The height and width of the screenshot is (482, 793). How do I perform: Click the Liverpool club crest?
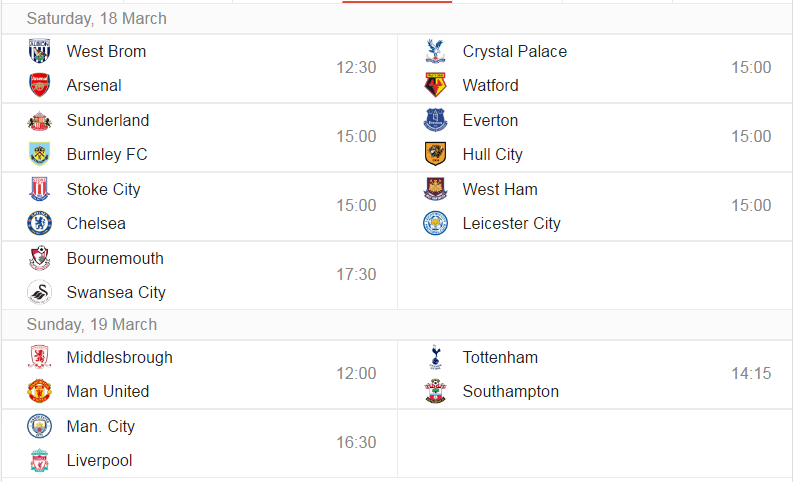[x=39, y=460]
